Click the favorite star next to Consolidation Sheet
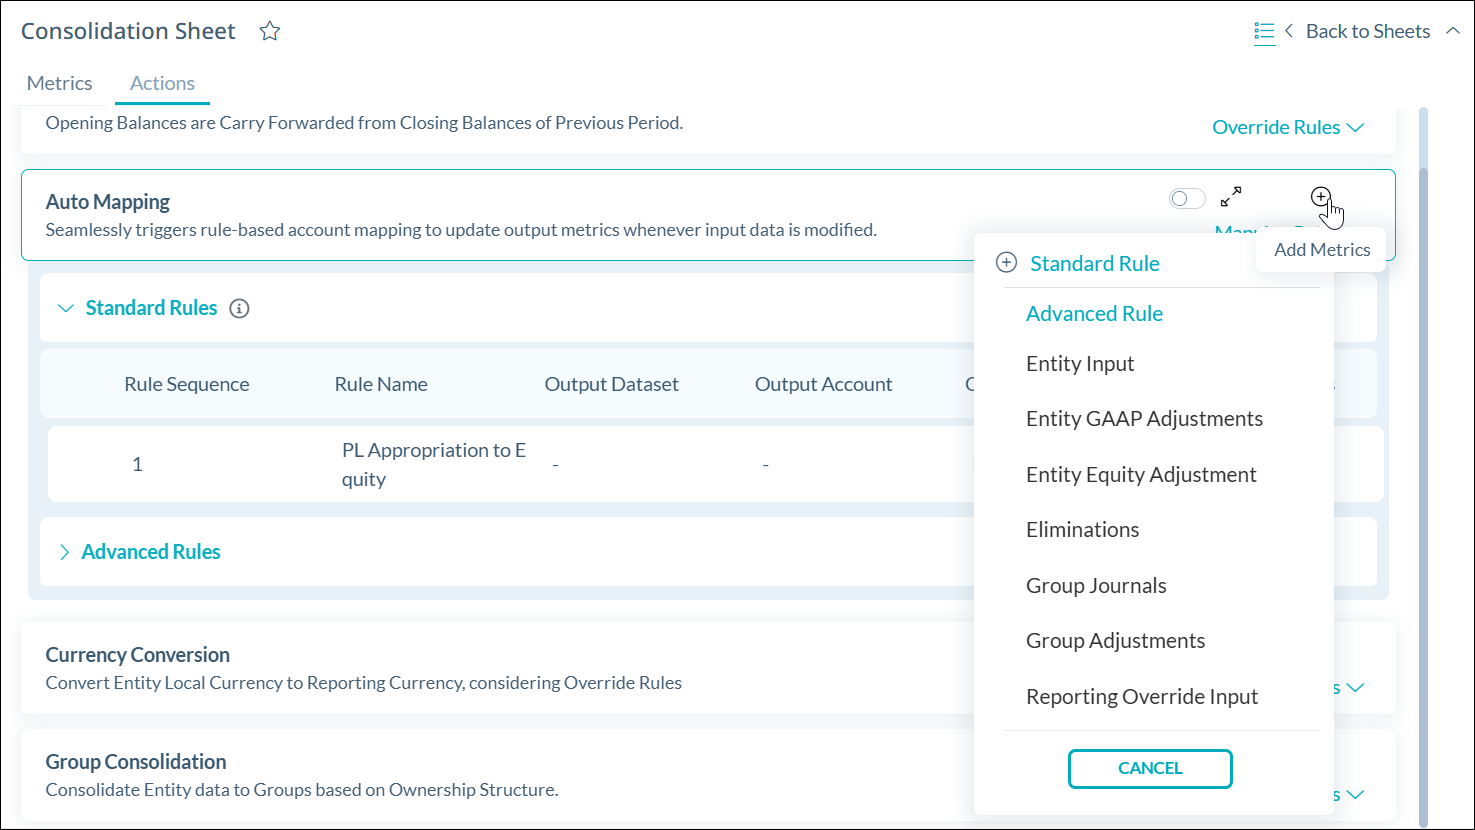 point(269,31)
